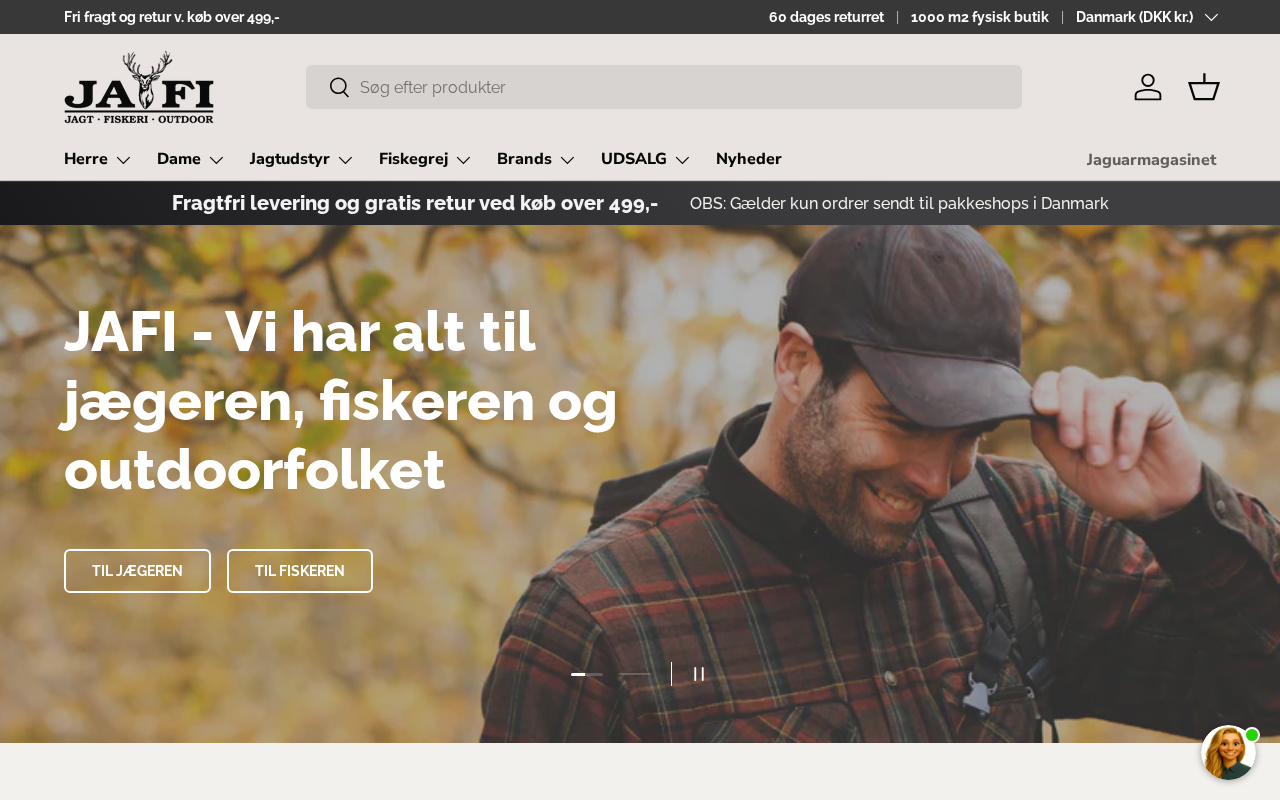Expand the Herre menu
1280x800 pixels.
(x=98, y=159)
